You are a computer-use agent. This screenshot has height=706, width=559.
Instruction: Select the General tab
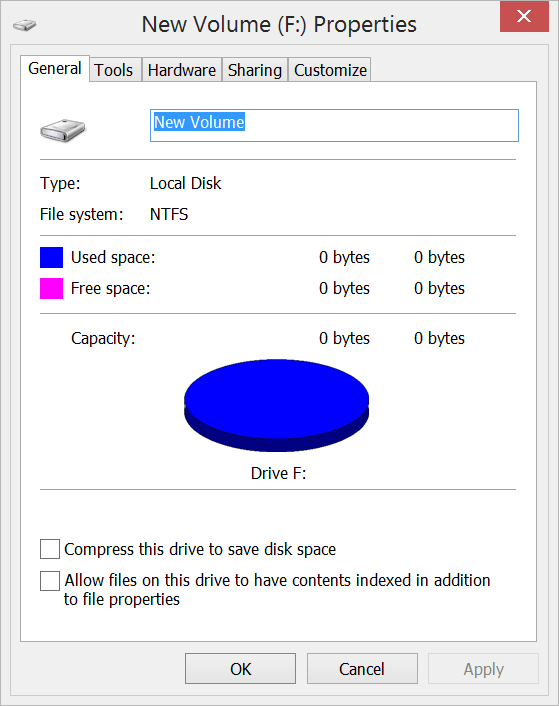click(x=55, y=68)
